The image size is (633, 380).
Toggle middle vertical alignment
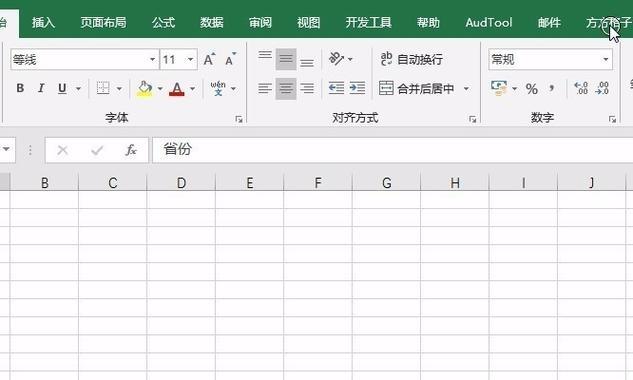pyautogui.click(x=286, y=59)
